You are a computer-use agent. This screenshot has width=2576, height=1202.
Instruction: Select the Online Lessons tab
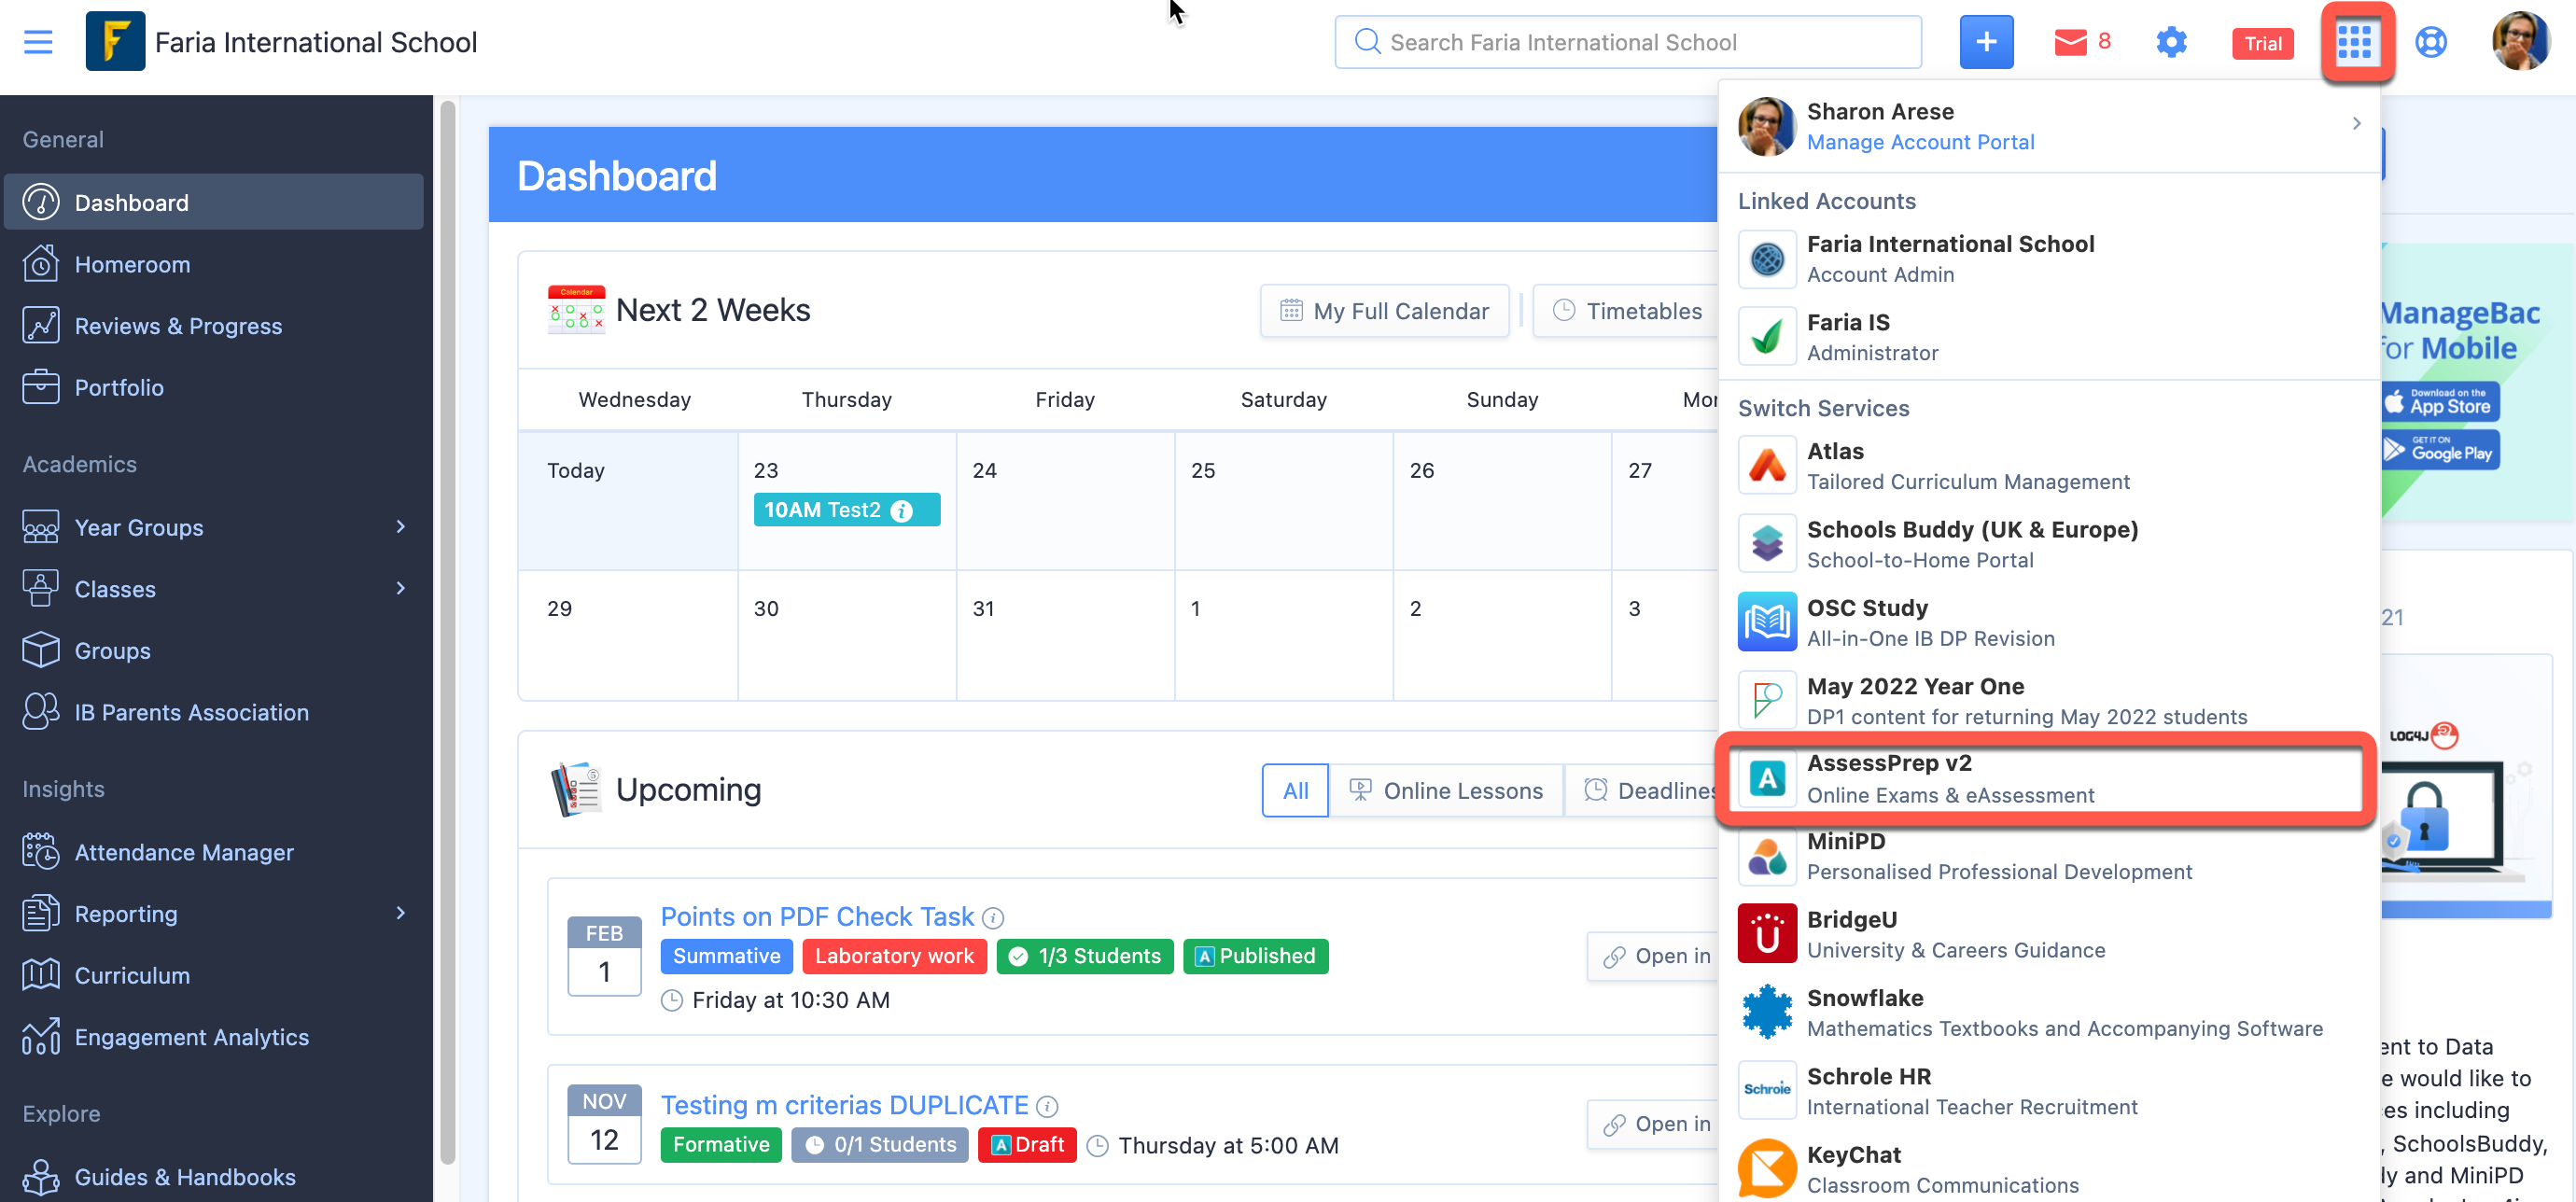[x=1446, y=790]
